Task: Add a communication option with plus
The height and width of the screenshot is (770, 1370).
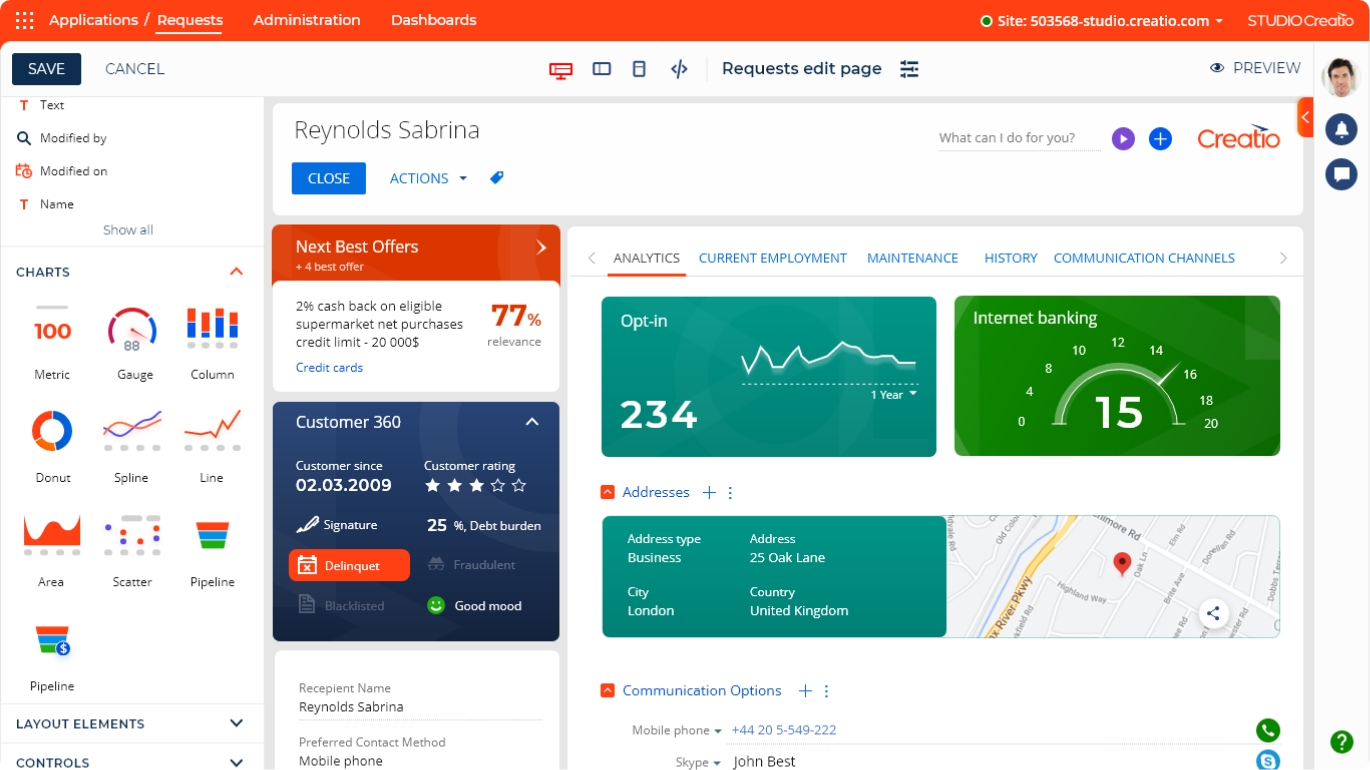Action: [x=805, y=690]
